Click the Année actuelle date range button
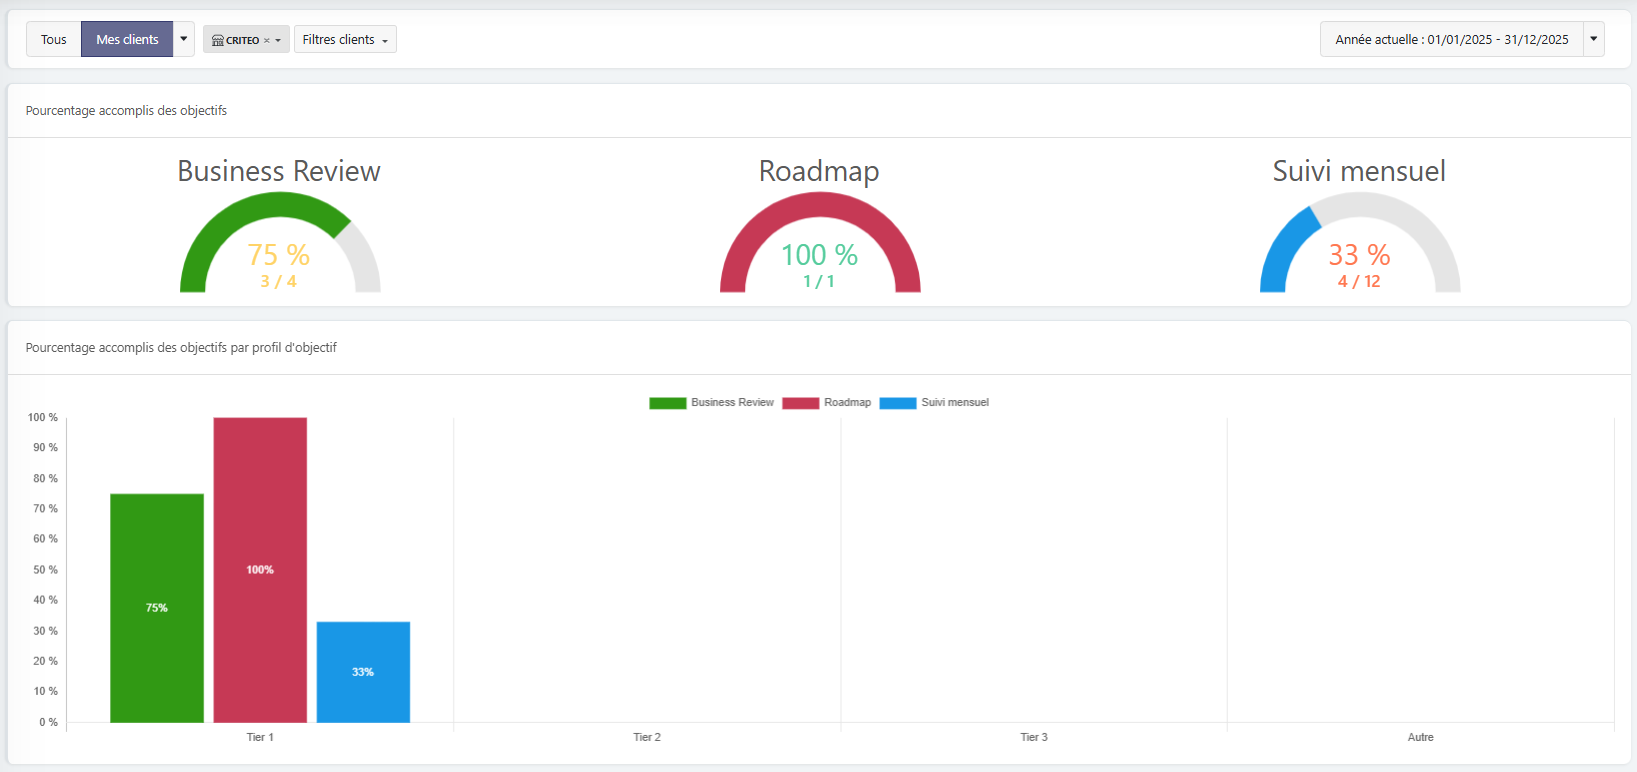Screen dimensions: 1637x772 coord(1451,40)
